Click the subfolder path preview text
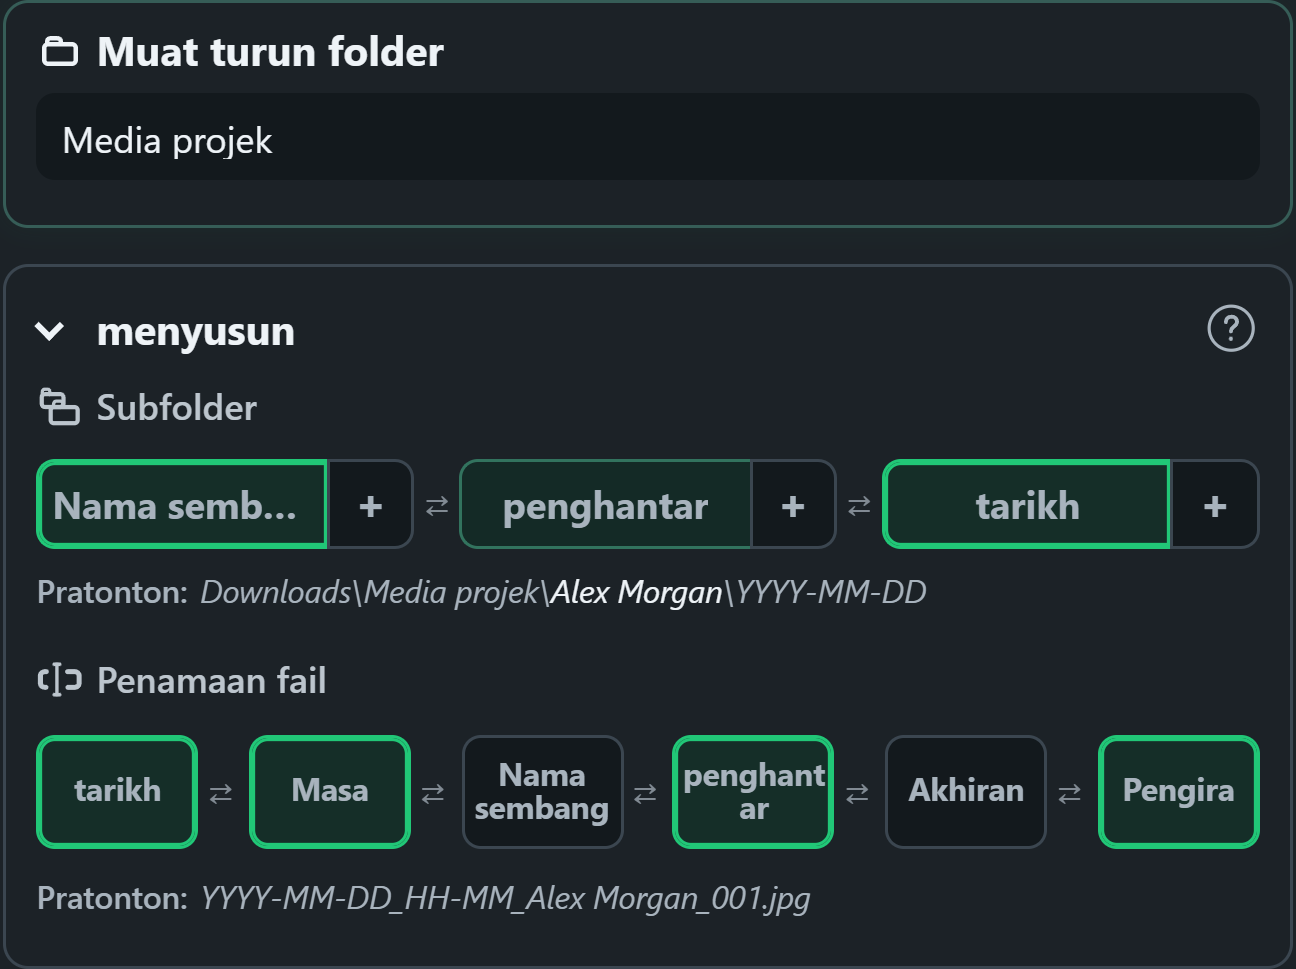This screenshot has height=969, width=1296. click(563, 592)
